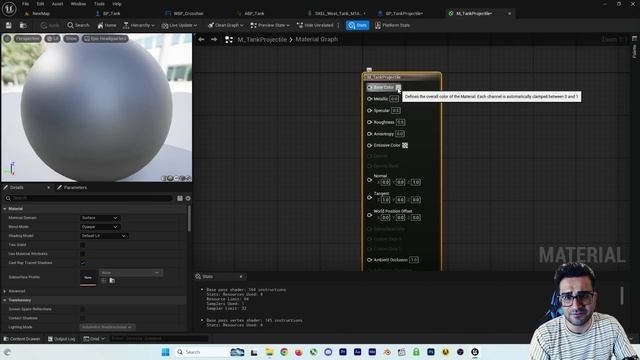640x360 pixels.
Task: Open the Help menu
Action: click(x=117, y=4)
